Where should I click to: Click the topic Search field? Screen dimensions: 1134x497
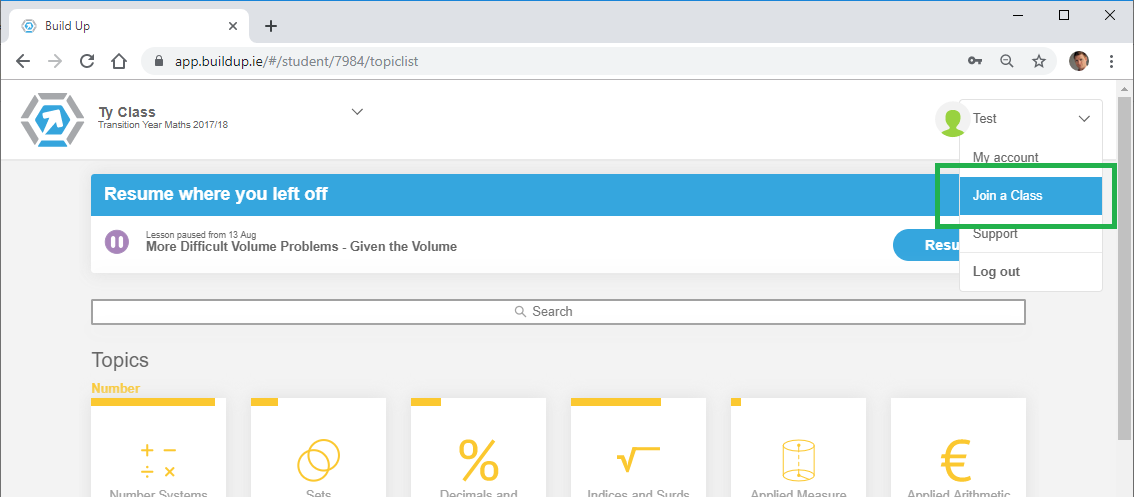pos(558,312)
